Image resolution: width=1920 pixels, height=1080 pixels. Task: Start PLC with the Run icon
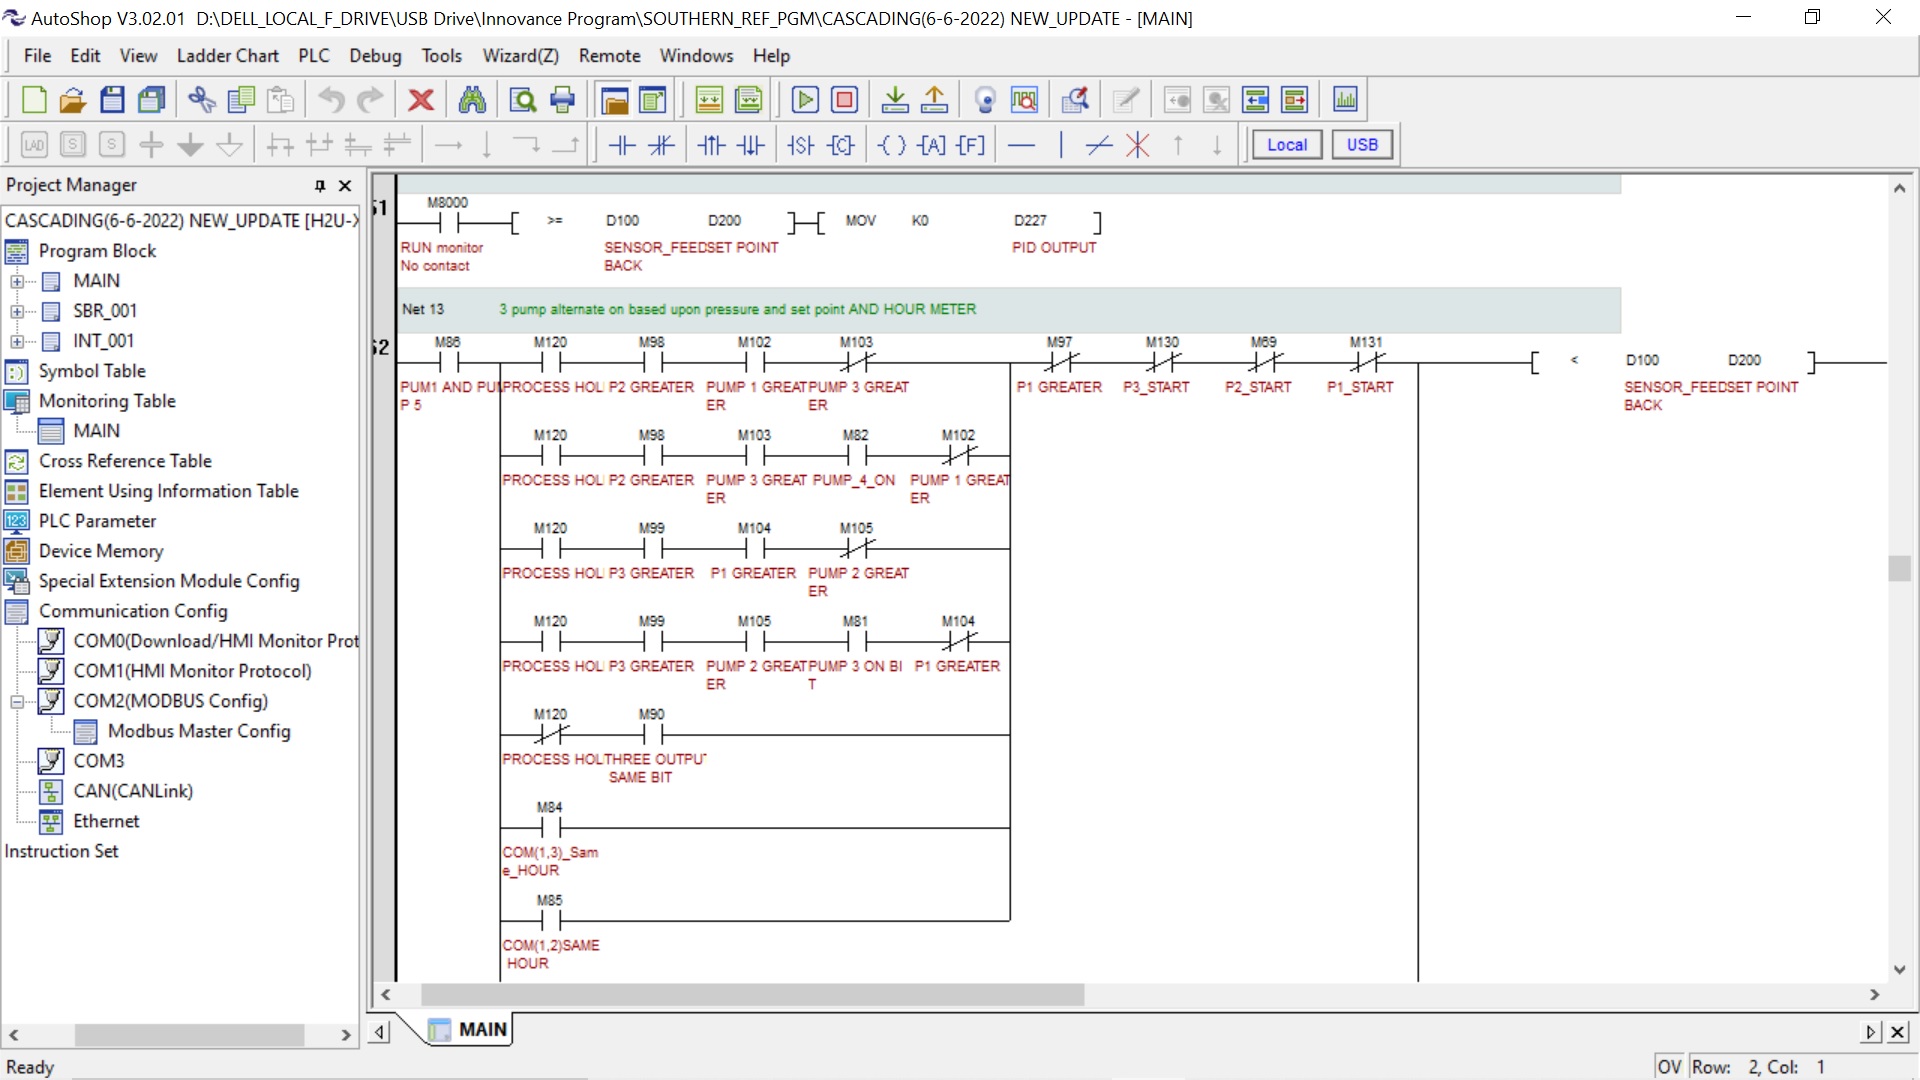click(804, 99)
